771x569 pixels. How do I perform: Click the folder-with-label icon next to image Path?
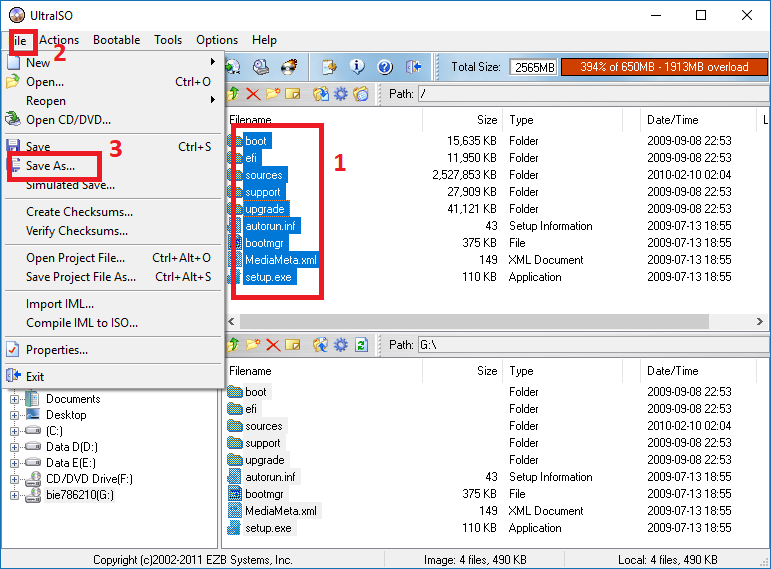coord(361,93)
